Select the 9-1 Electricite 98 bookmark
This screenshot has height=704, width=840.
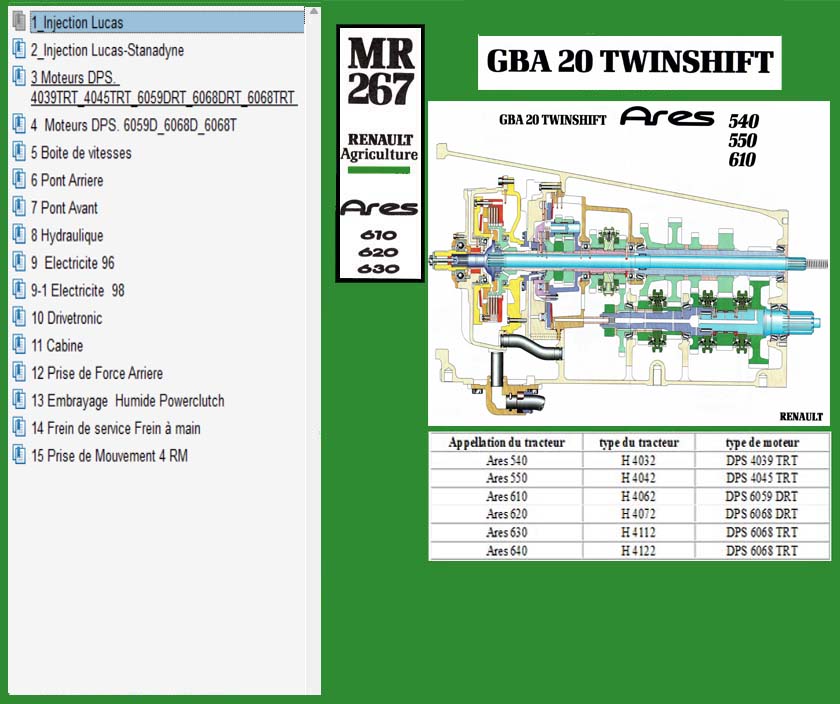click(78, 290)
